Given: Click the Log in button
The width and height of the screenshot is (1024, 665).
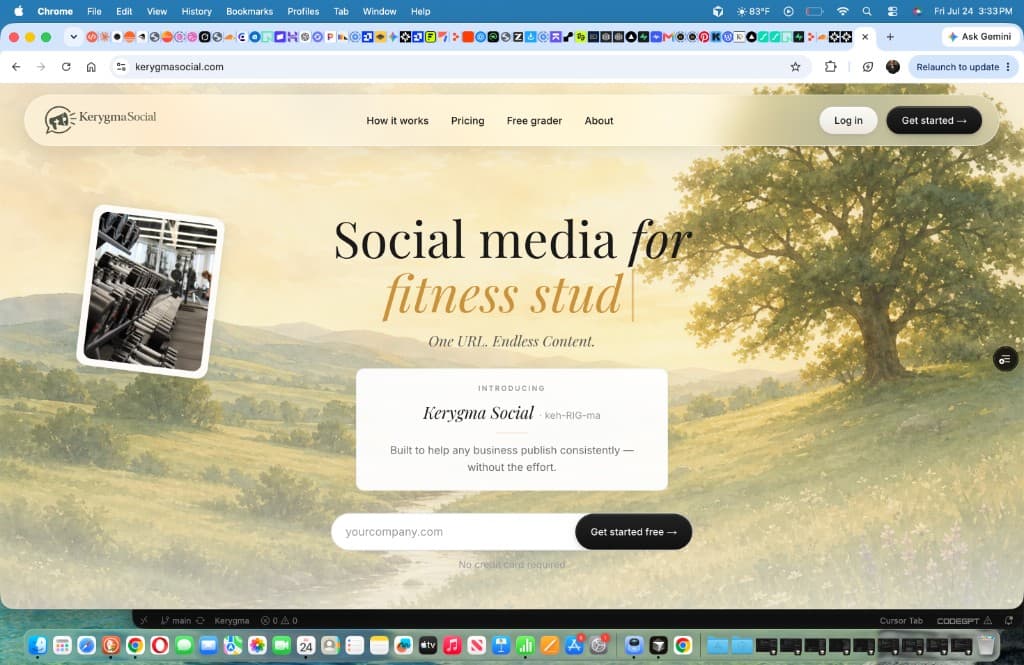Looking at the screenshot, I should point(848,120).
